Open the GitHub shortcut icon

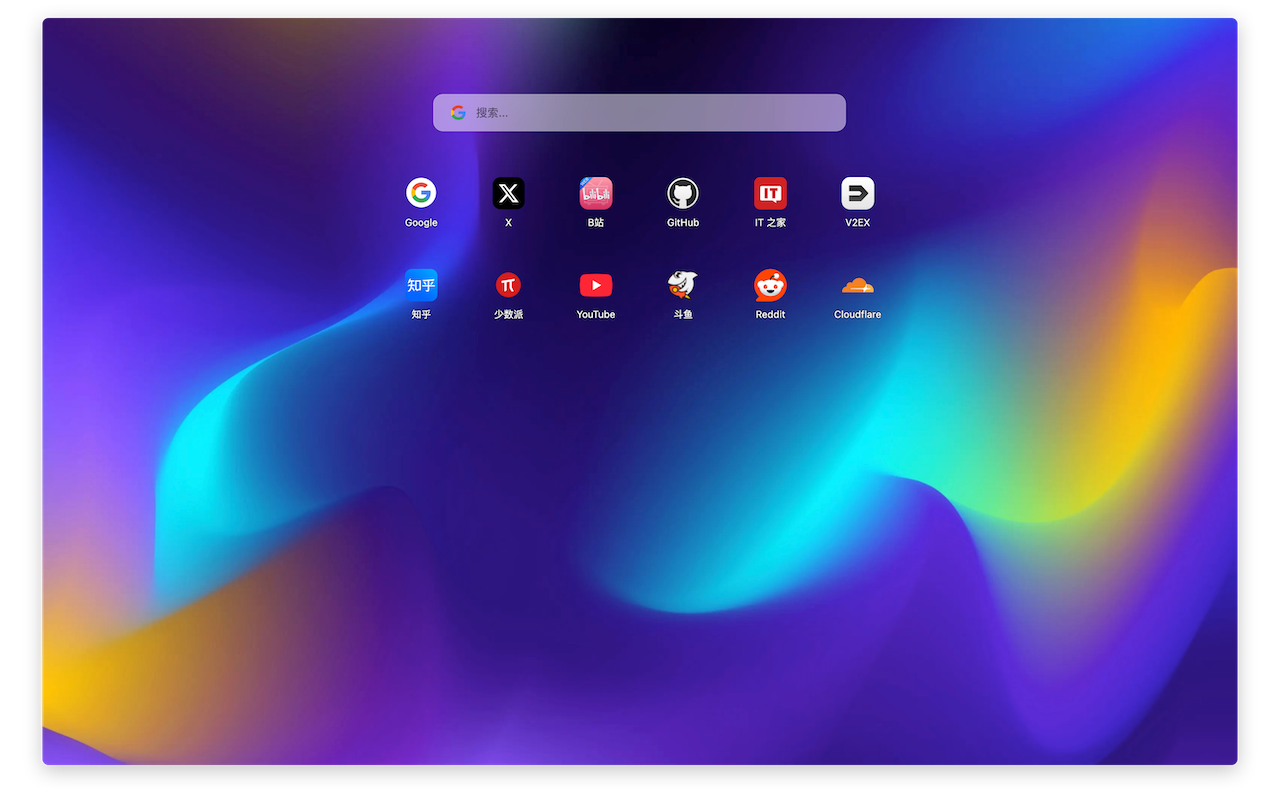tap(683, 193)
